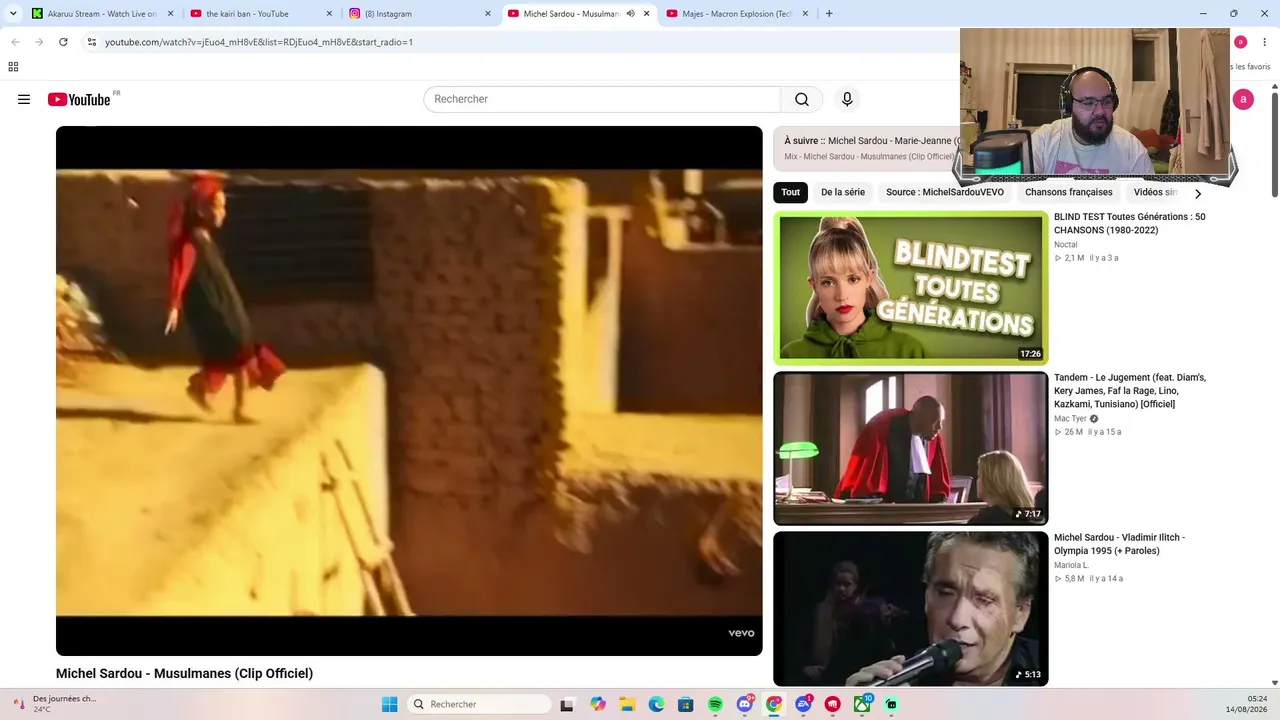This screenshot has height=720, width=1280.
Task: Open Discord from the taskbar
Action: pos(745,704)
